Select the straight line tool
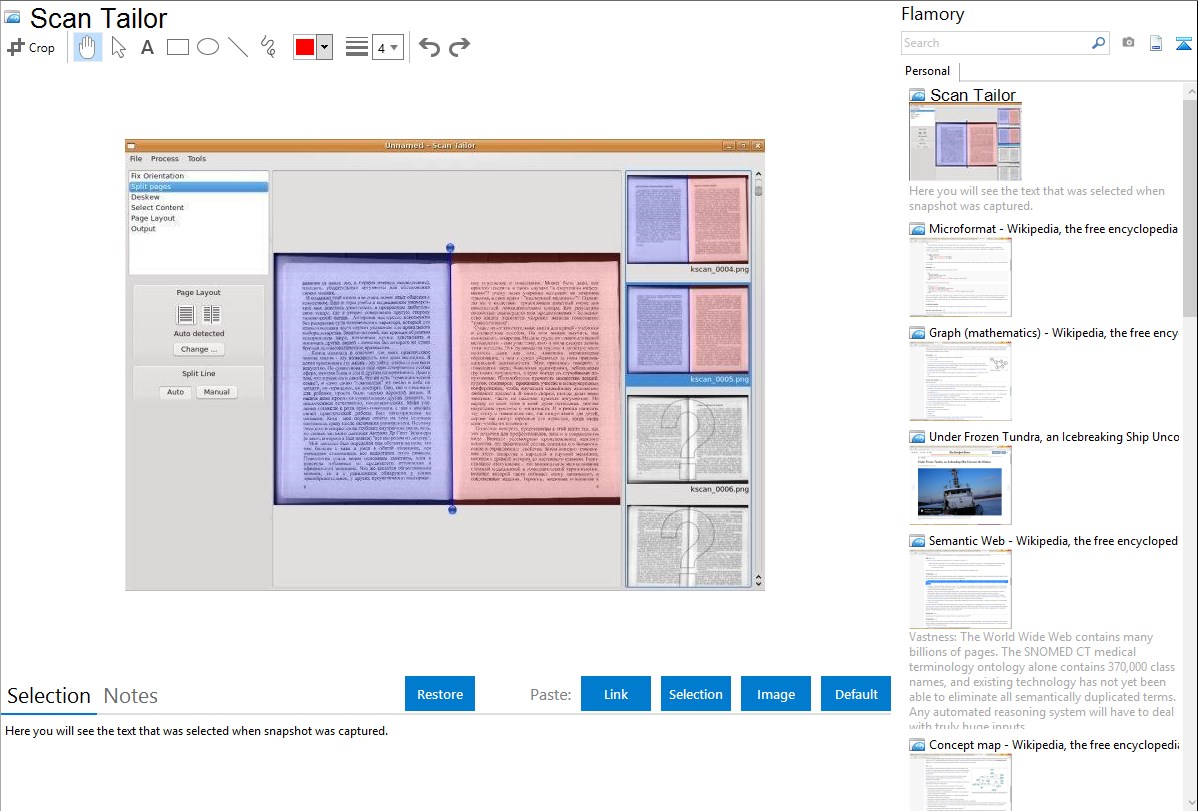 tap(238, 47)
